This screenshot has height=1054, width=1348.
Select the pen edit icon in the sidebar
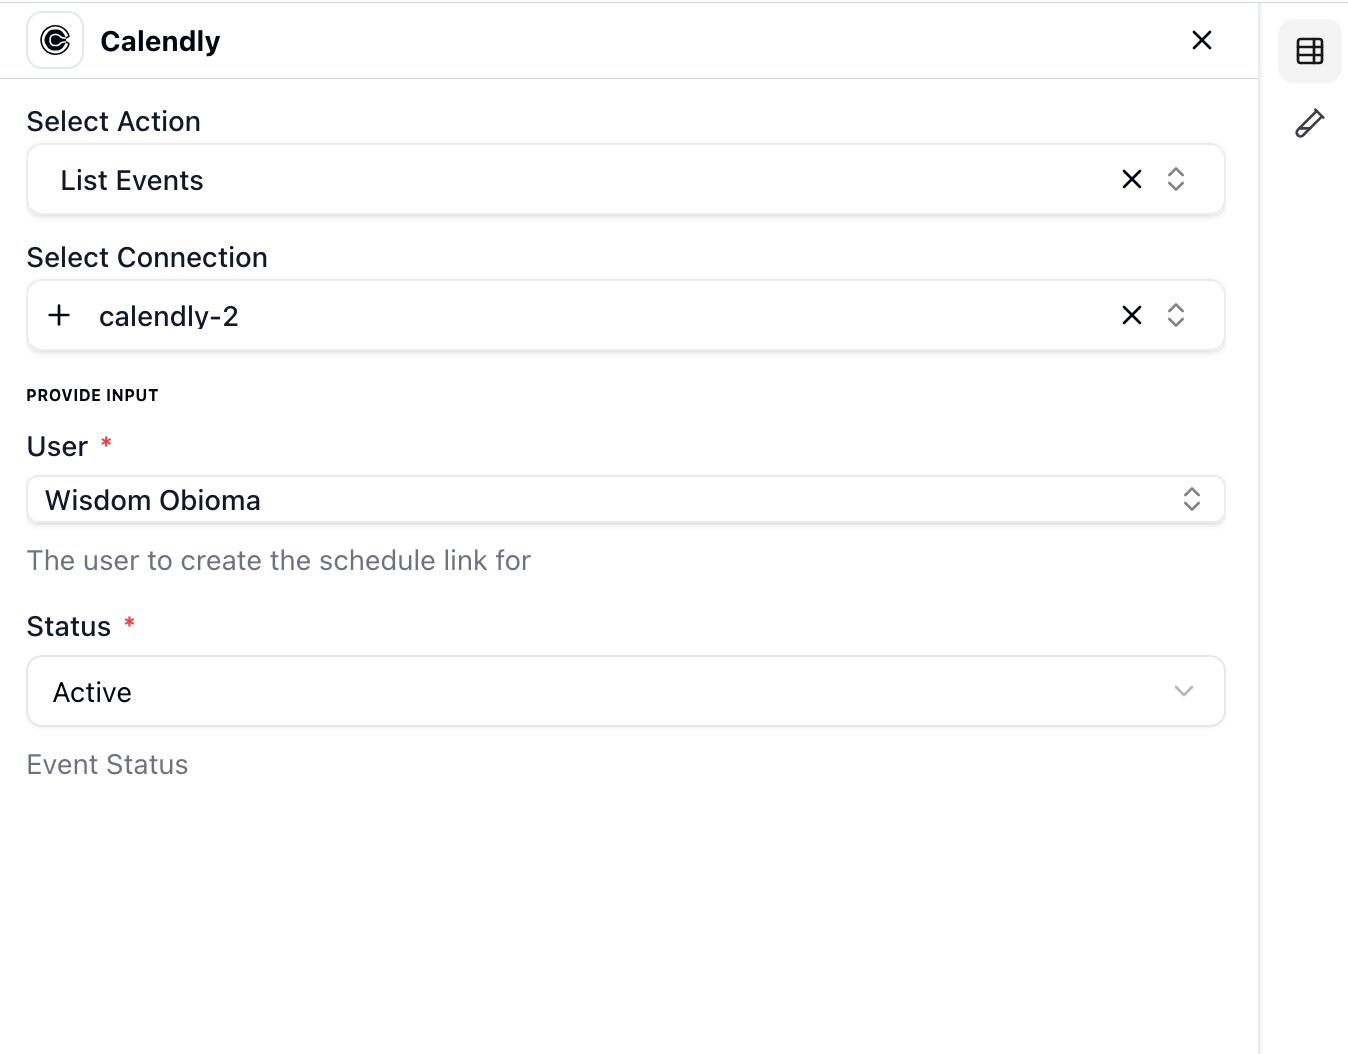tap(1309, 122)
